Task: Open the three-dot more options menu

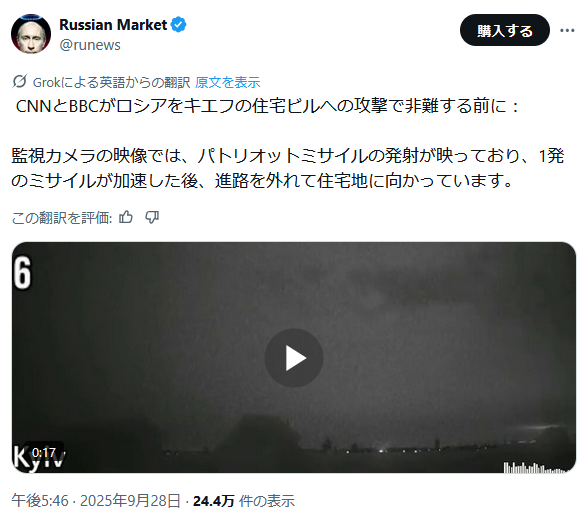Action: (x=567, y=30)
